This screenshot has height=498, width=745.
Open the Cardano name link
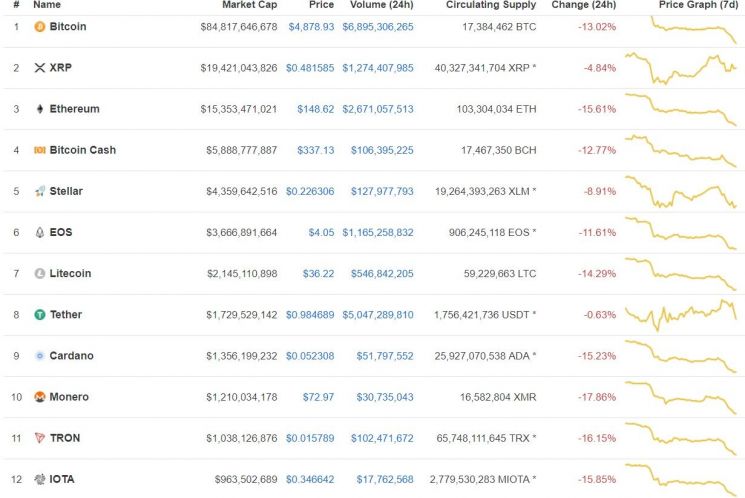pyautogui.click(x=71, y=355)
